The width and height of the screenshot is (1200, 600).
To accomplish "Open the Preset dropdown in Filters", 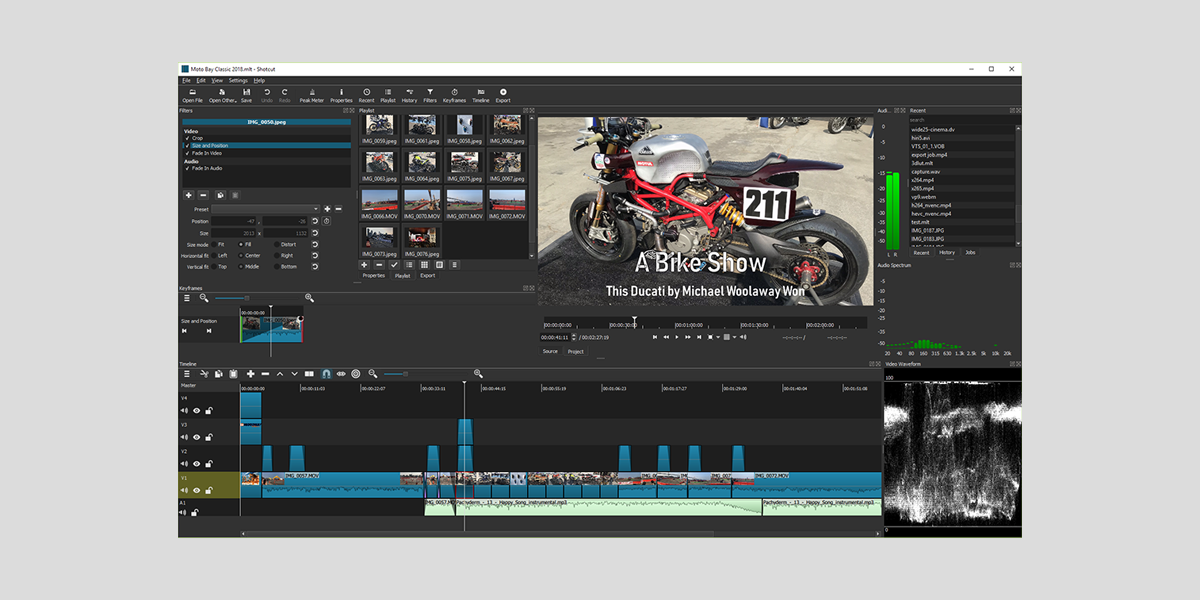I will [267, 209].
